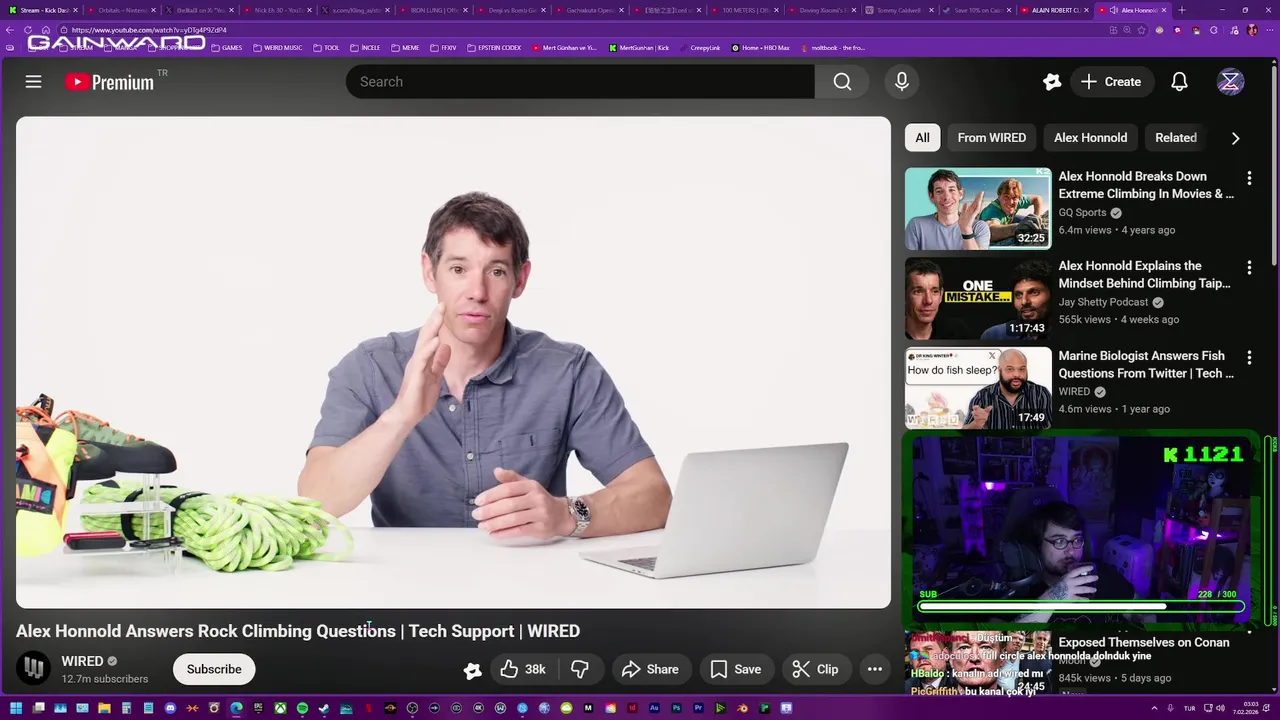Open Marine Biologist Fish Questions thumbnail

978,388
